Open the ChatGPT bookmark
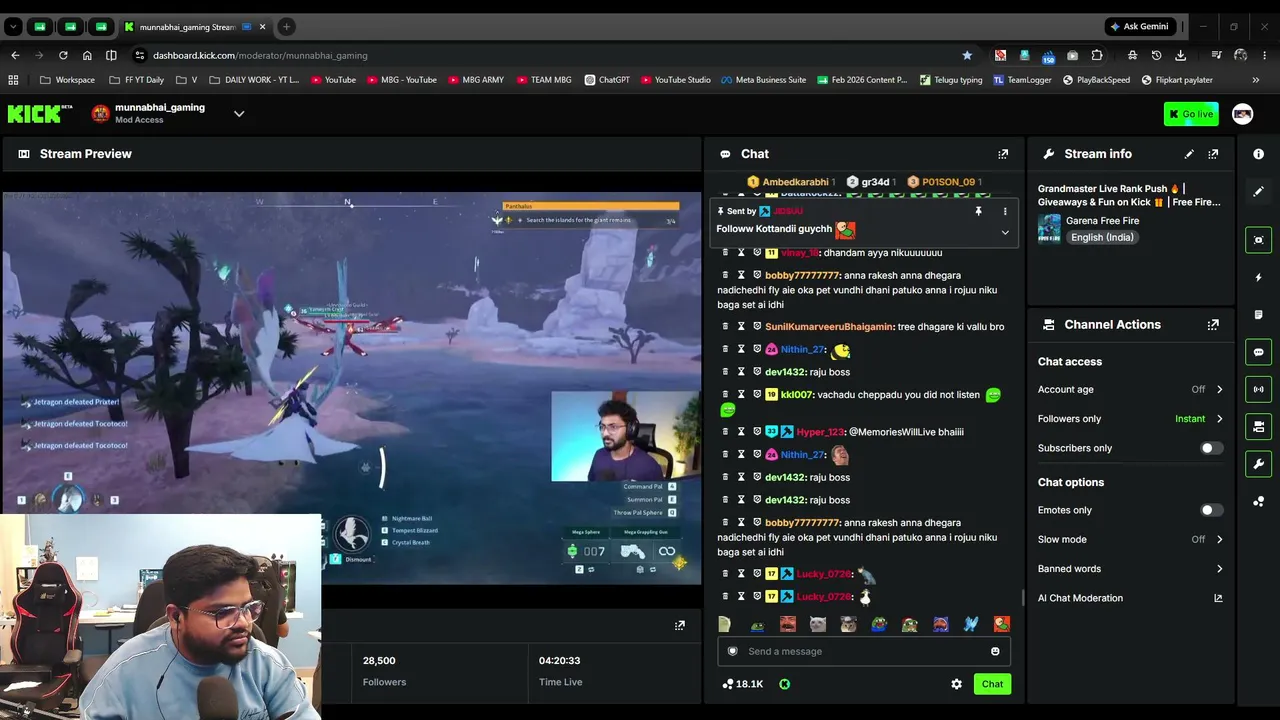This screenshot has height=720, width=1280. [607, 80]
